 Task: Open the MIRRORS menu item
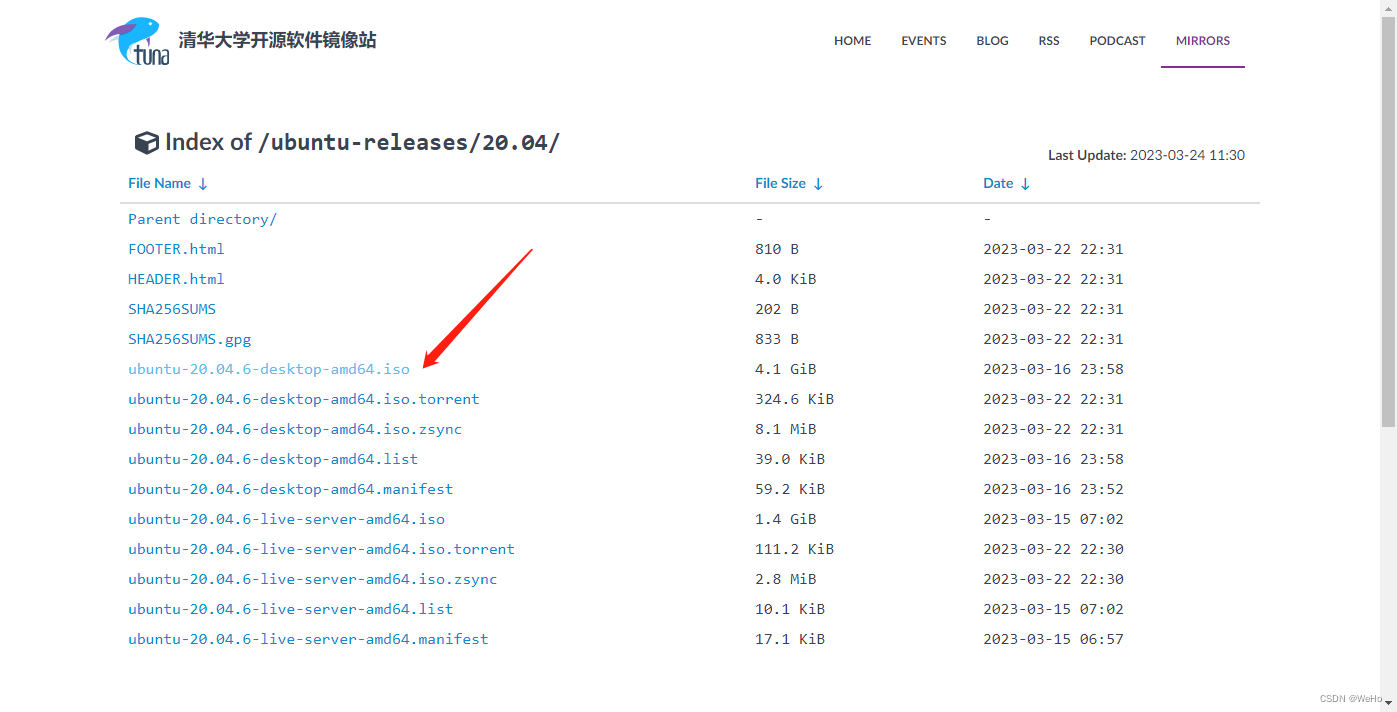coord(1203,41)
